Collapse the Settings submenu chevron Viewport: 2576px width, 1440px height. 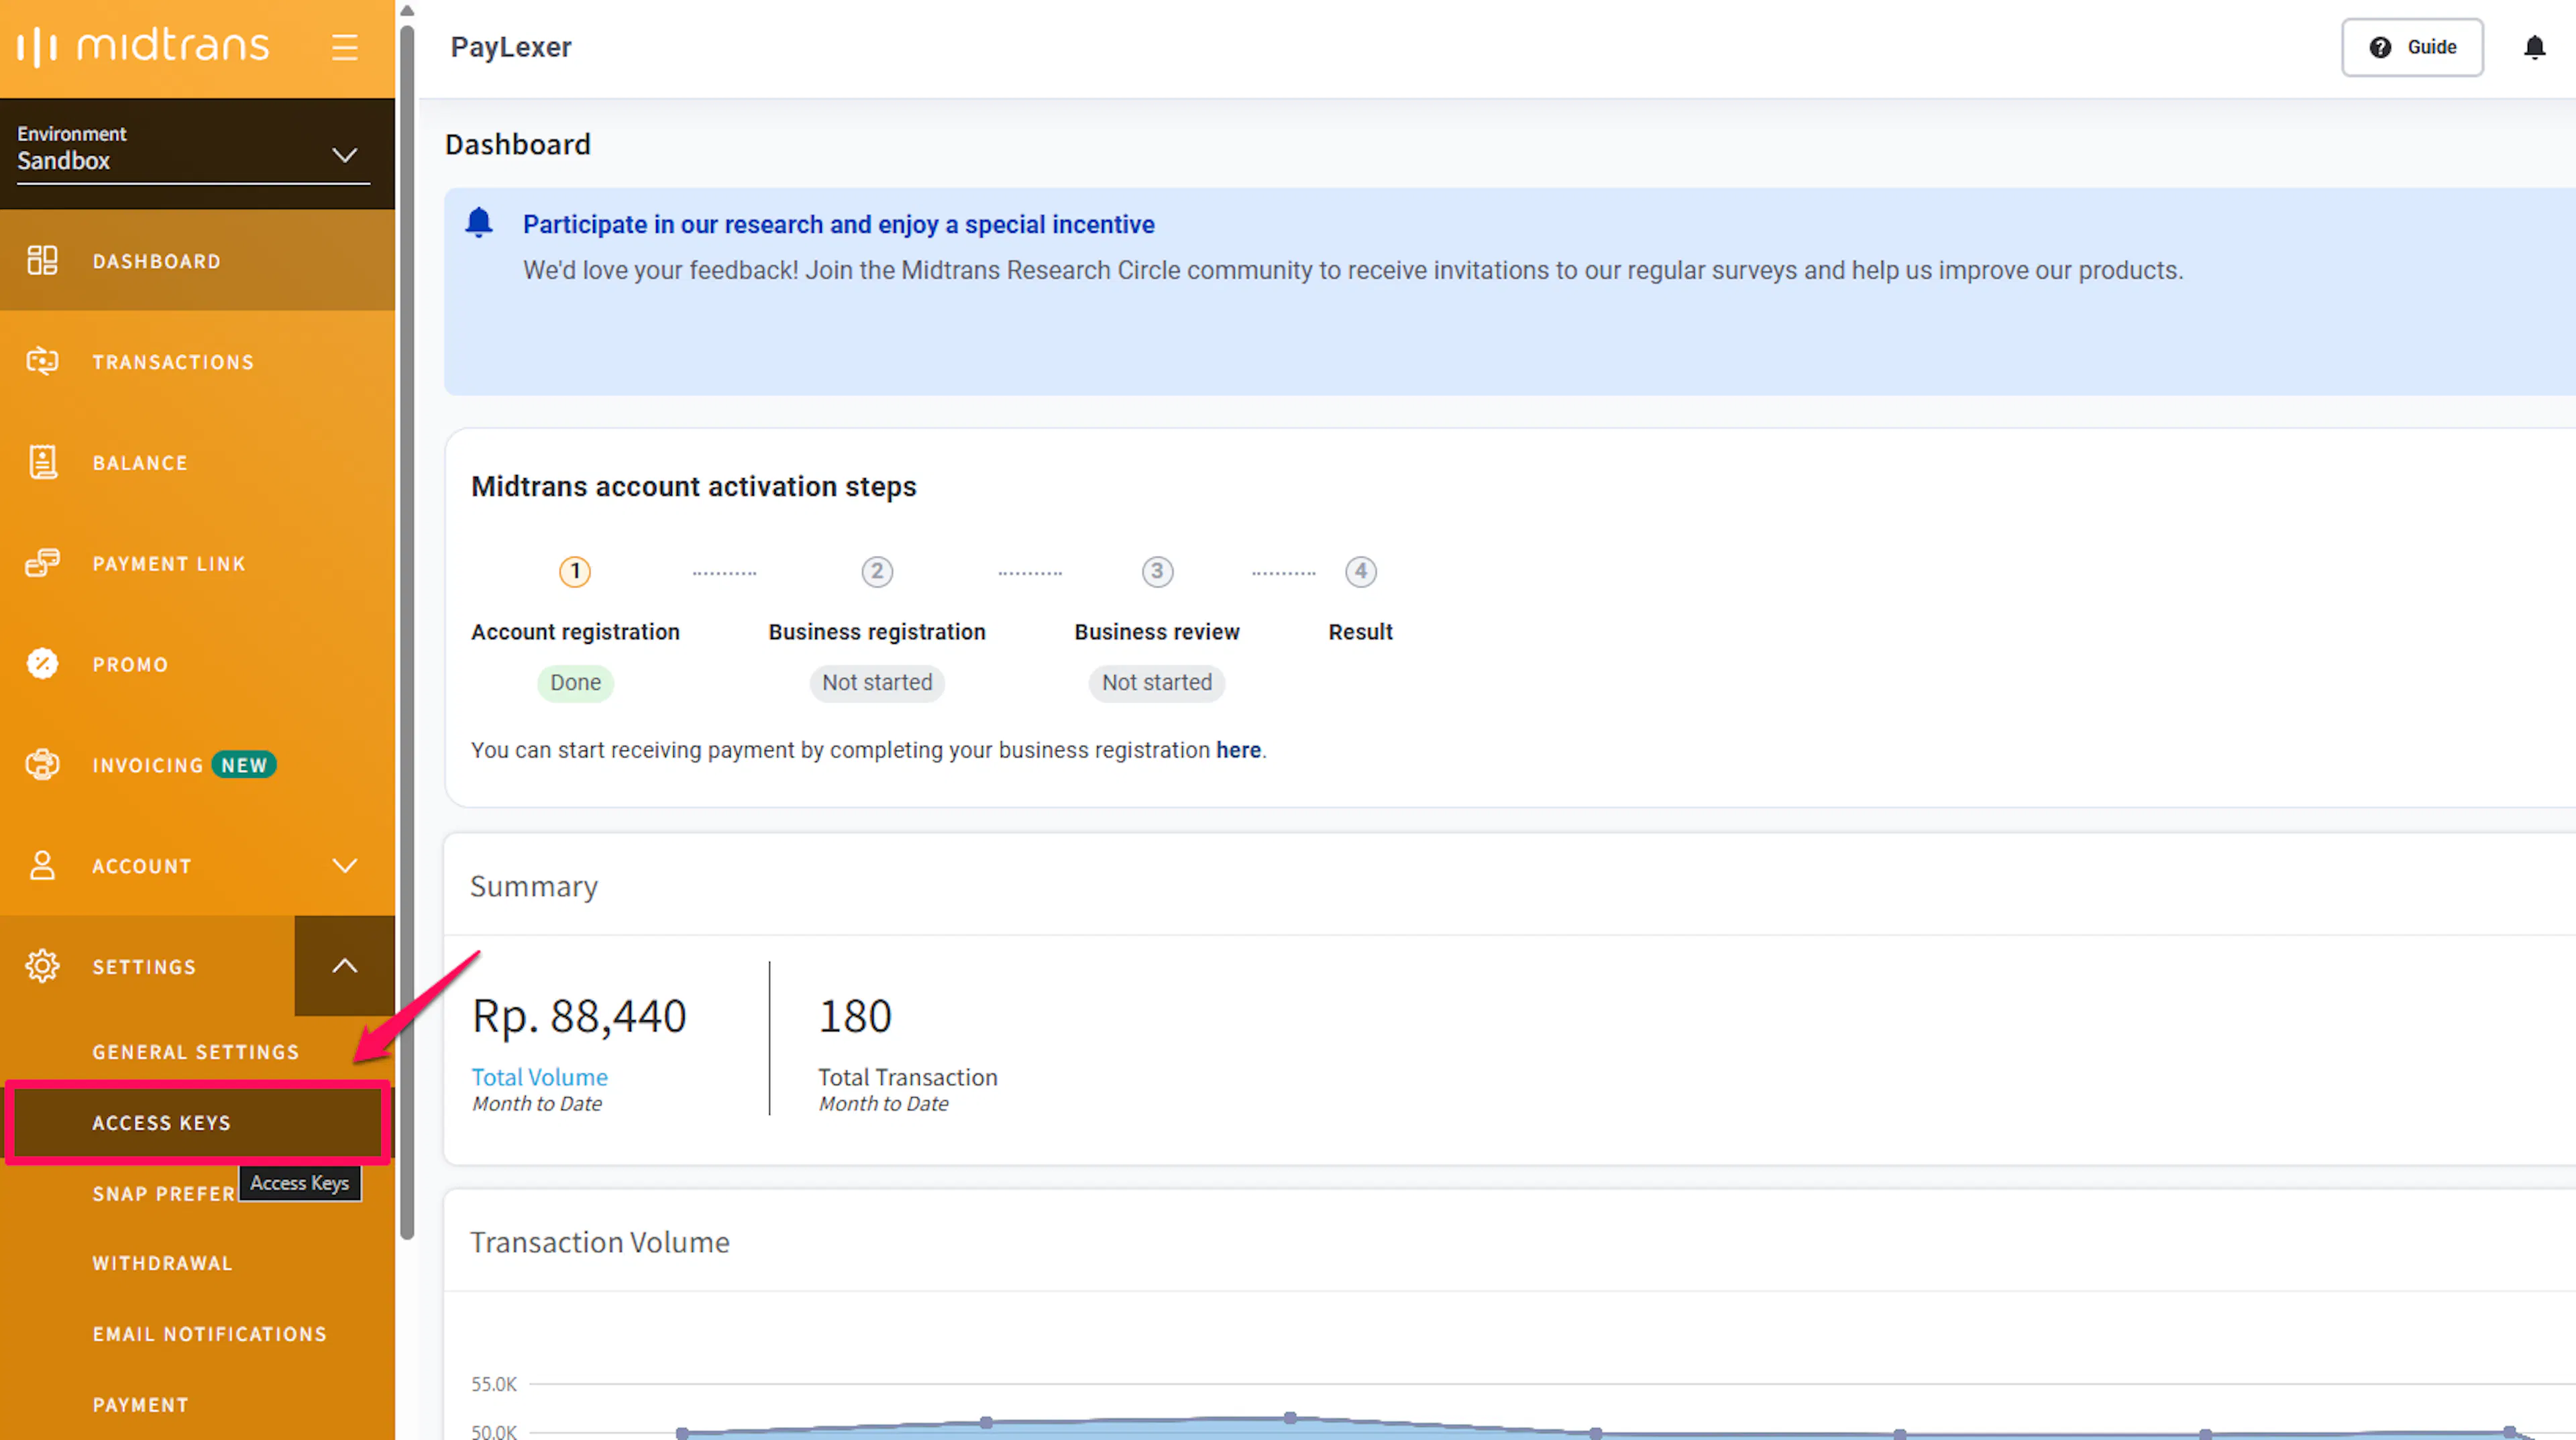click(x=345, y=966)
